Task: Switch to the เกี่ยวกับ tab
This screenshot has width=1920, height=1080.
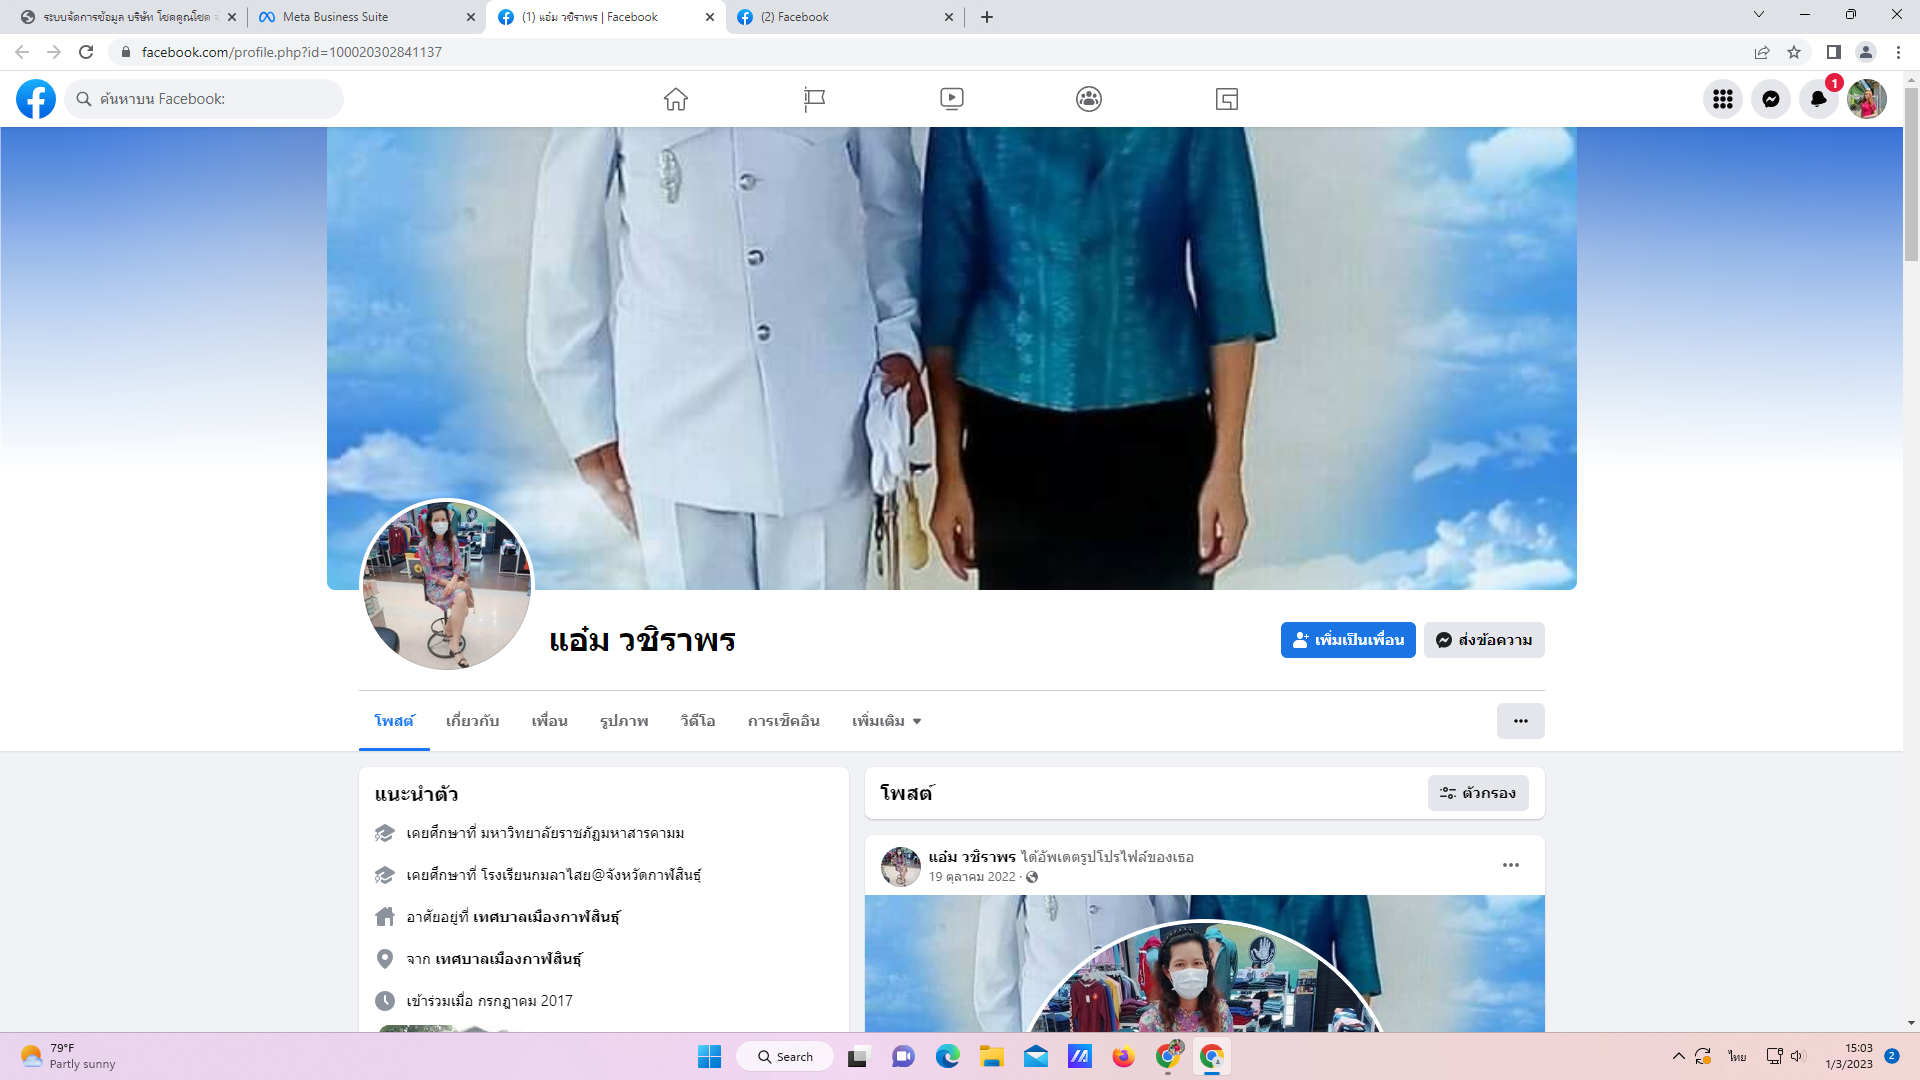Action: 472,721
